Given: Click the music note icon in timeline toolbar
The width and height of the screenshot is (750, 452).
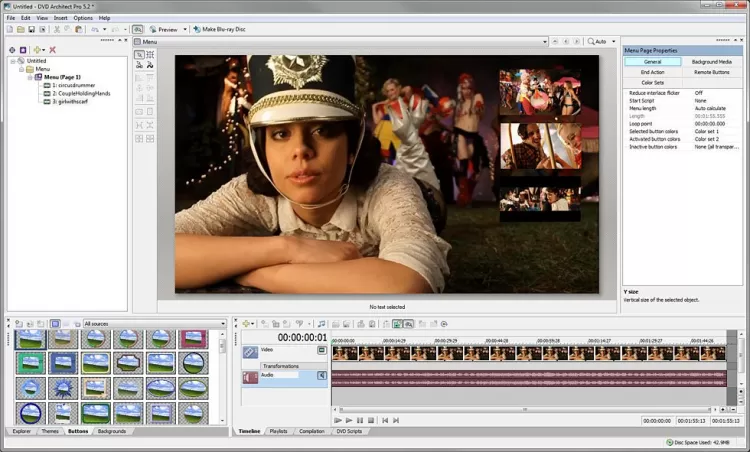Looking at the screenshot, I should click(x=321, y=324).
